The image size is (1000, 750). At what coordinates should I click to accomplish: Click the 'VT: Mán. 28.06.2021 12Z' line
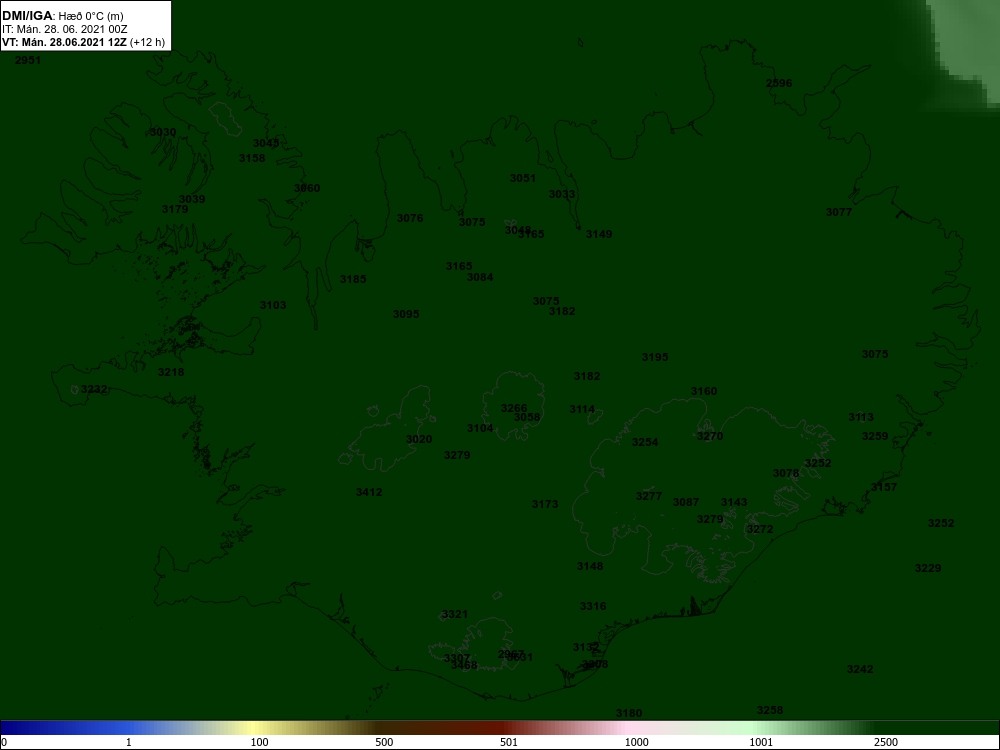(64, 43)
